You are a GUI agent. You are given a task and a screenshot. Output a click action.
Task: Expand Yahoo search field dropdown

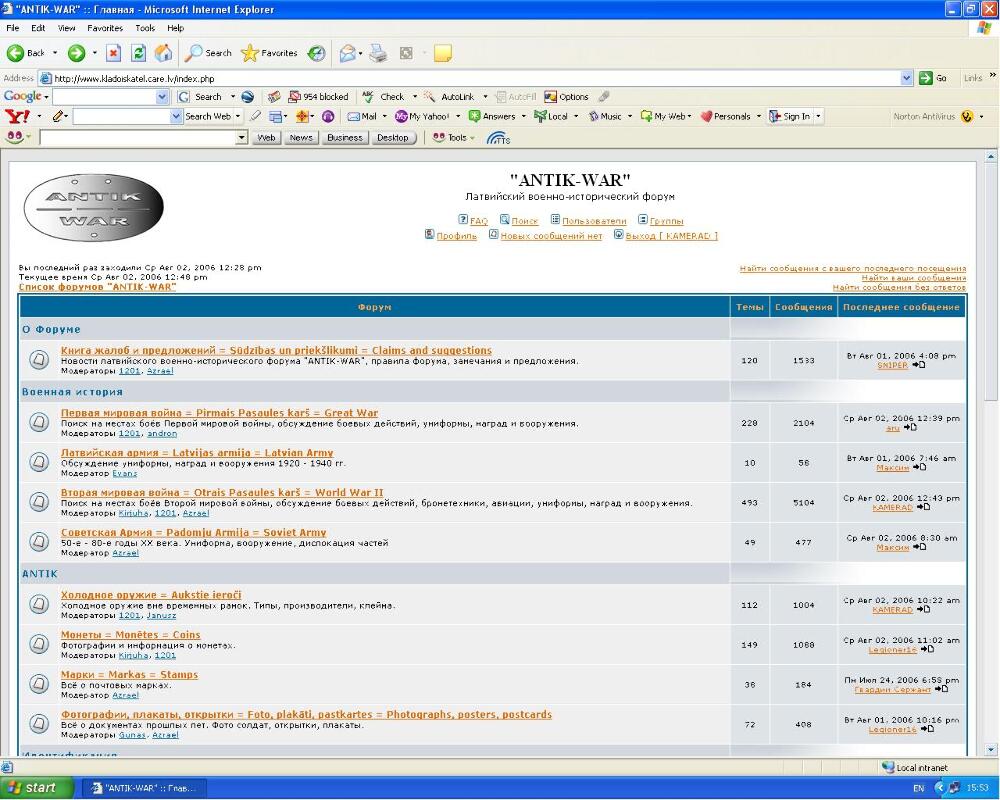tap(176, 116)
